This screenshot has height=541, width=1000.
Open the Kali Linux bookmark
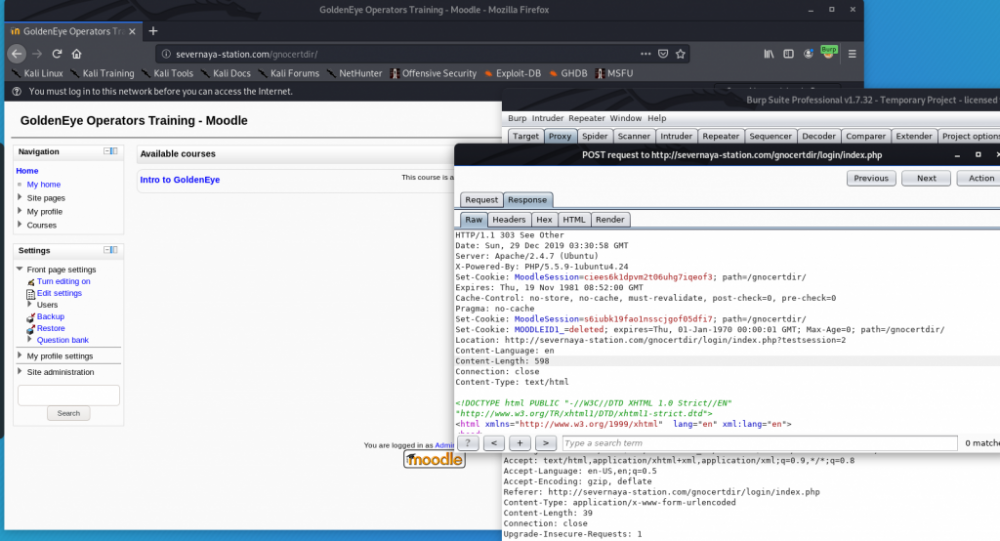[x=38, y=73]
